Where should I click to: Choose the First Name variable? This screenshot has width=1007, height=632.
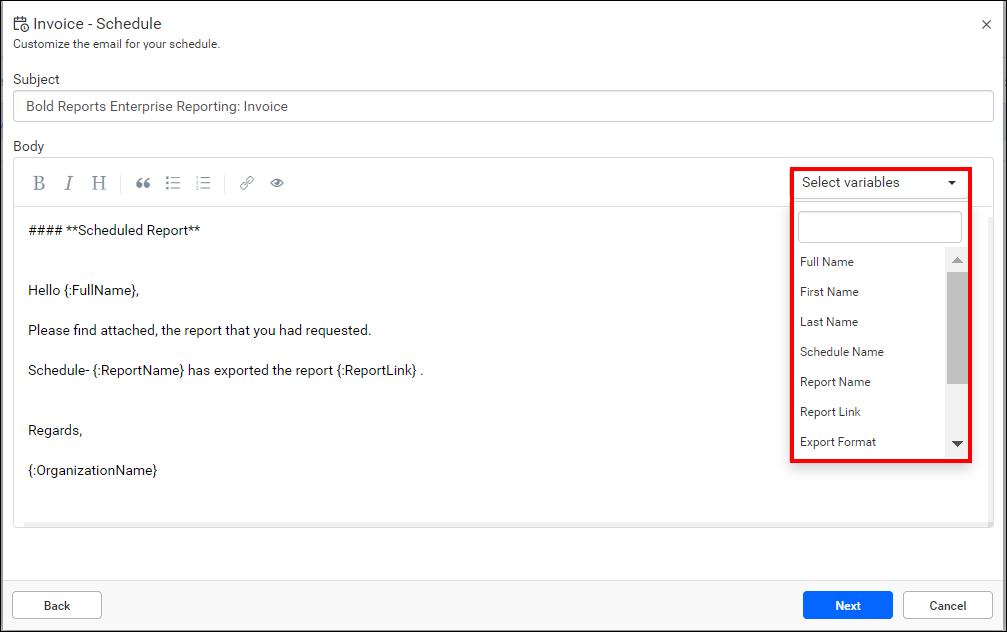[x=829, y=292]
